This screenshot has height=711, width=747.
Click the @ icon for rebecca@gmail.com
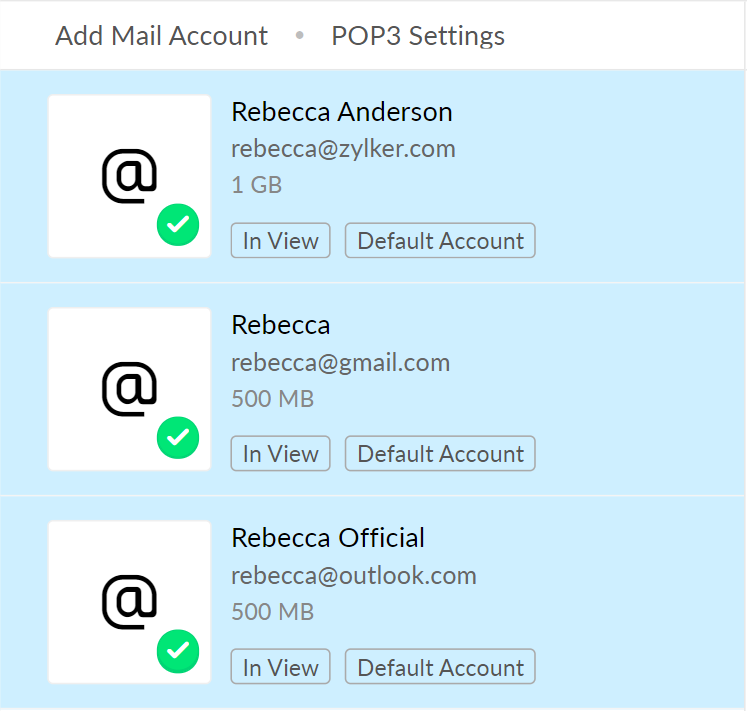(129, 389)
